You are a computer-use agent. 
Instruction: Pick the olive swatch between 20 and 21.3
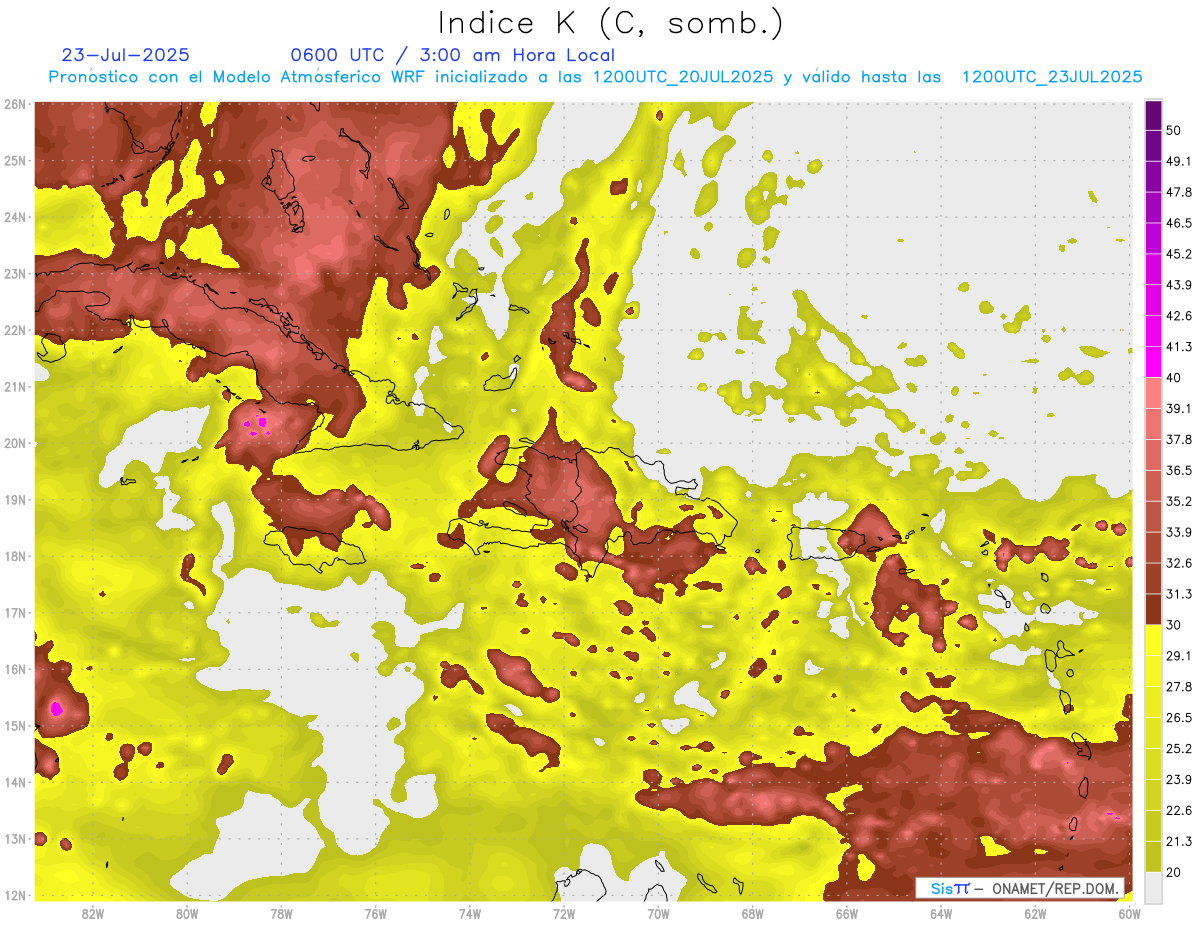click(x=1153, y=857)
